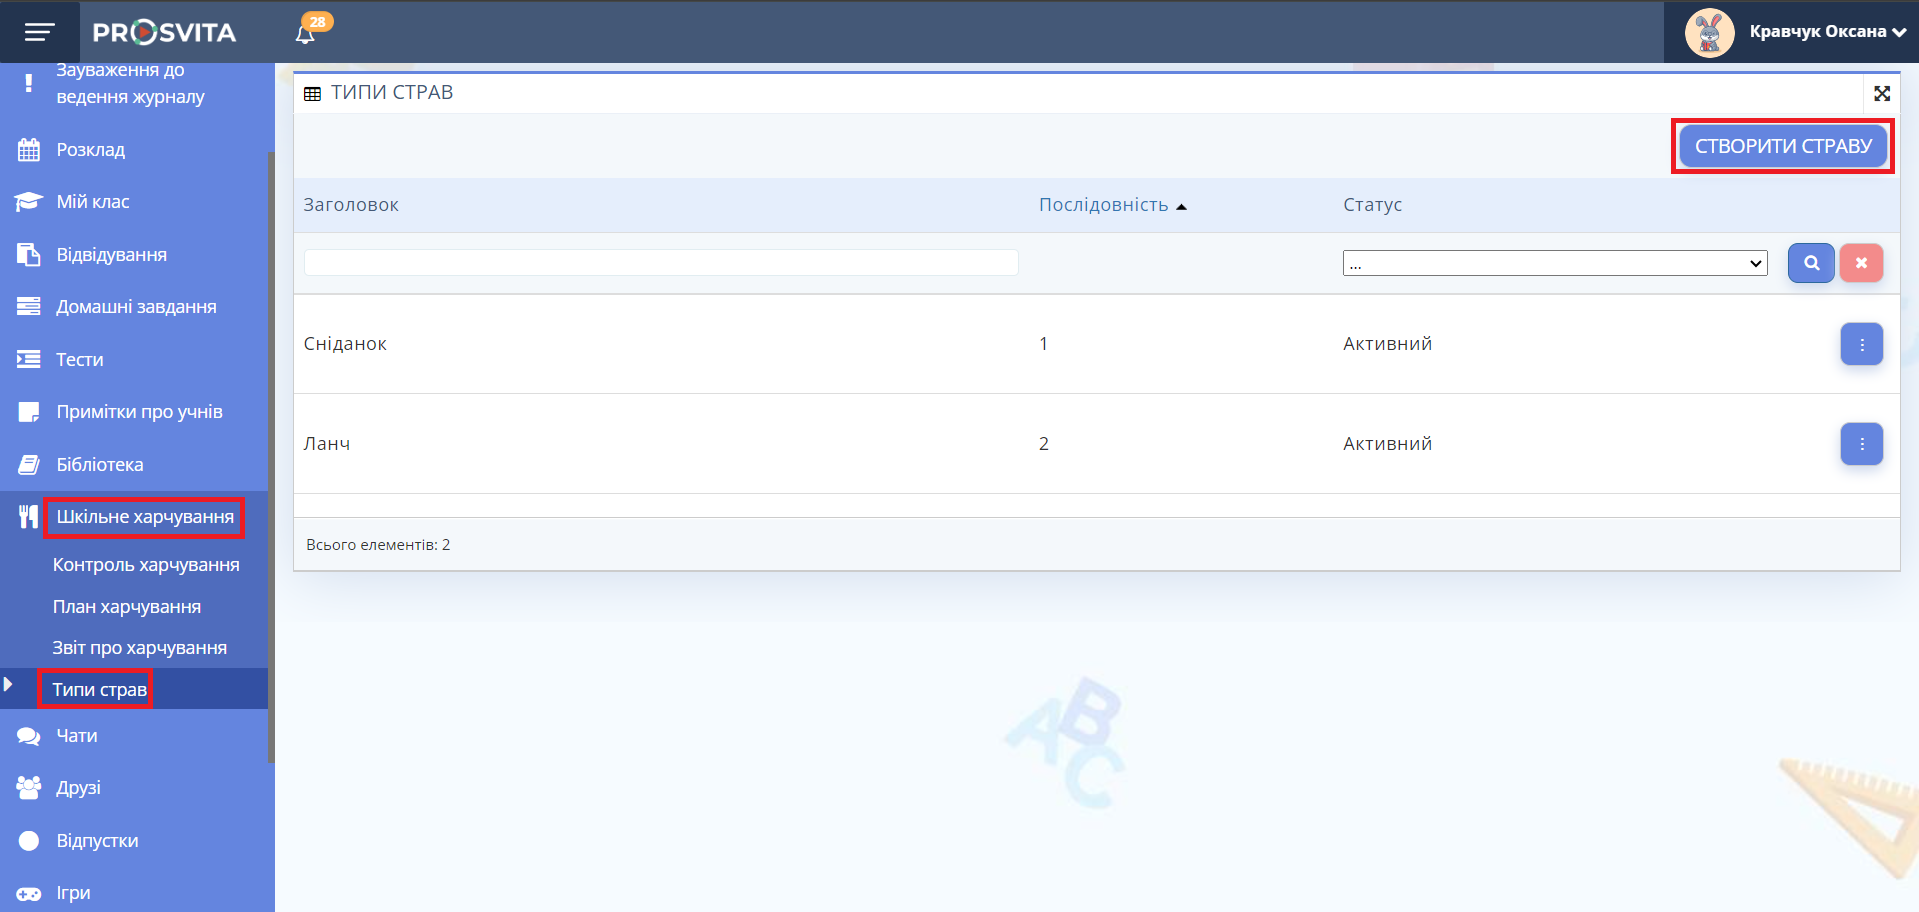
Task: Click the Розклад calendar icon
Action: tap(29, 150)
